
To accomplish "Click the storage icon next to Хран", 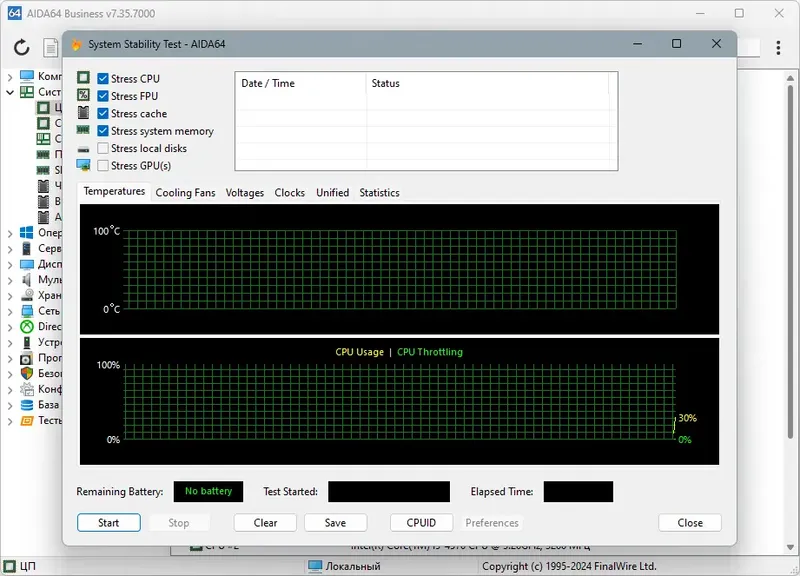I will click(x=27, y=295).
